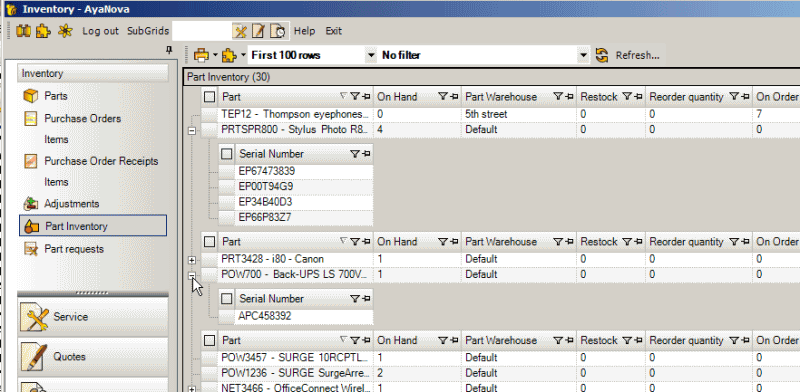Click the Quotes notepad and pen icon
This screenshot has height=392, width=800.
click(34, 357)
